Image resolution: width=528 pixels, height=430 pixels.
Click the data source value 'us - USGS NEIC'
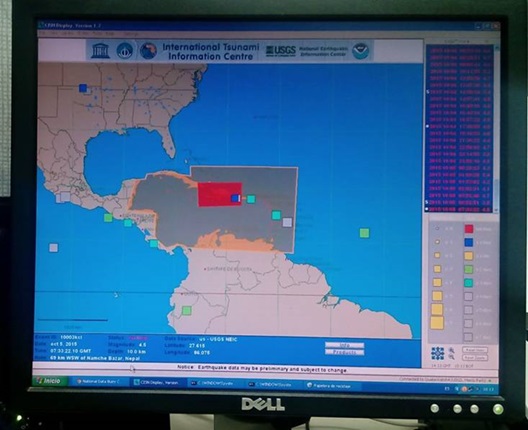(219, 339)
